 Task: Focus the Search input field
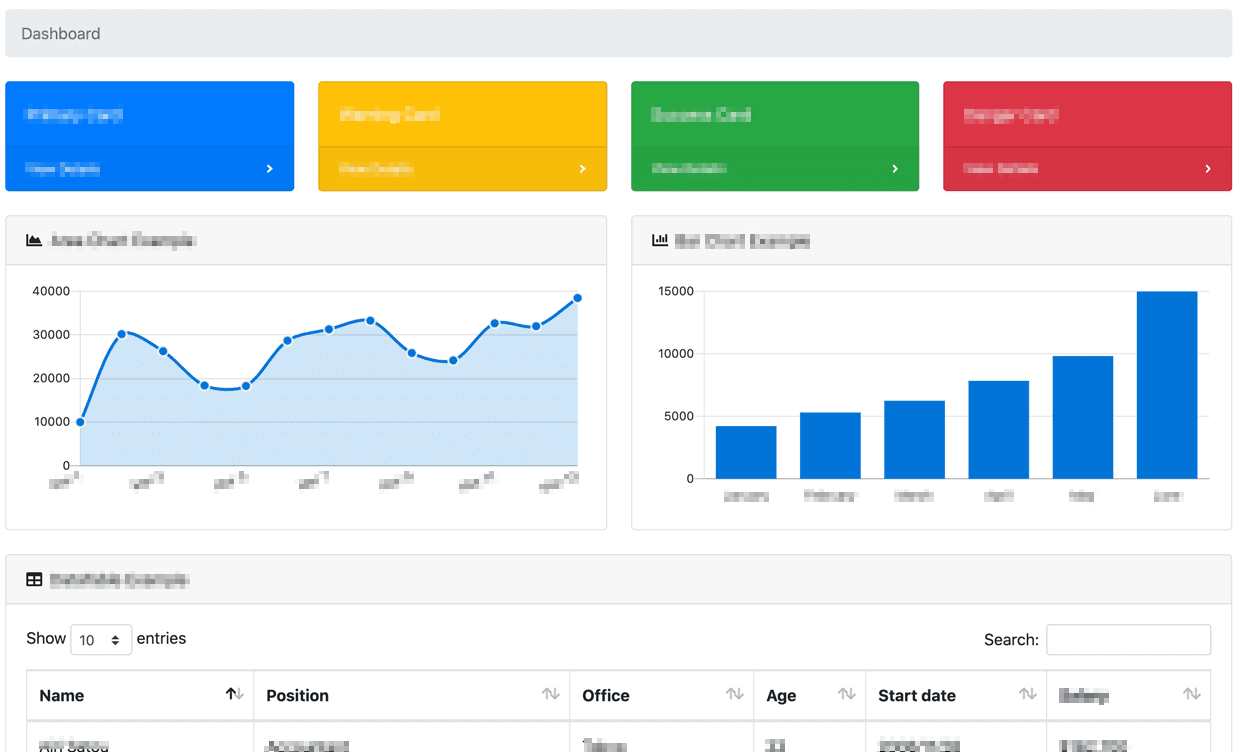point(1128,640)
